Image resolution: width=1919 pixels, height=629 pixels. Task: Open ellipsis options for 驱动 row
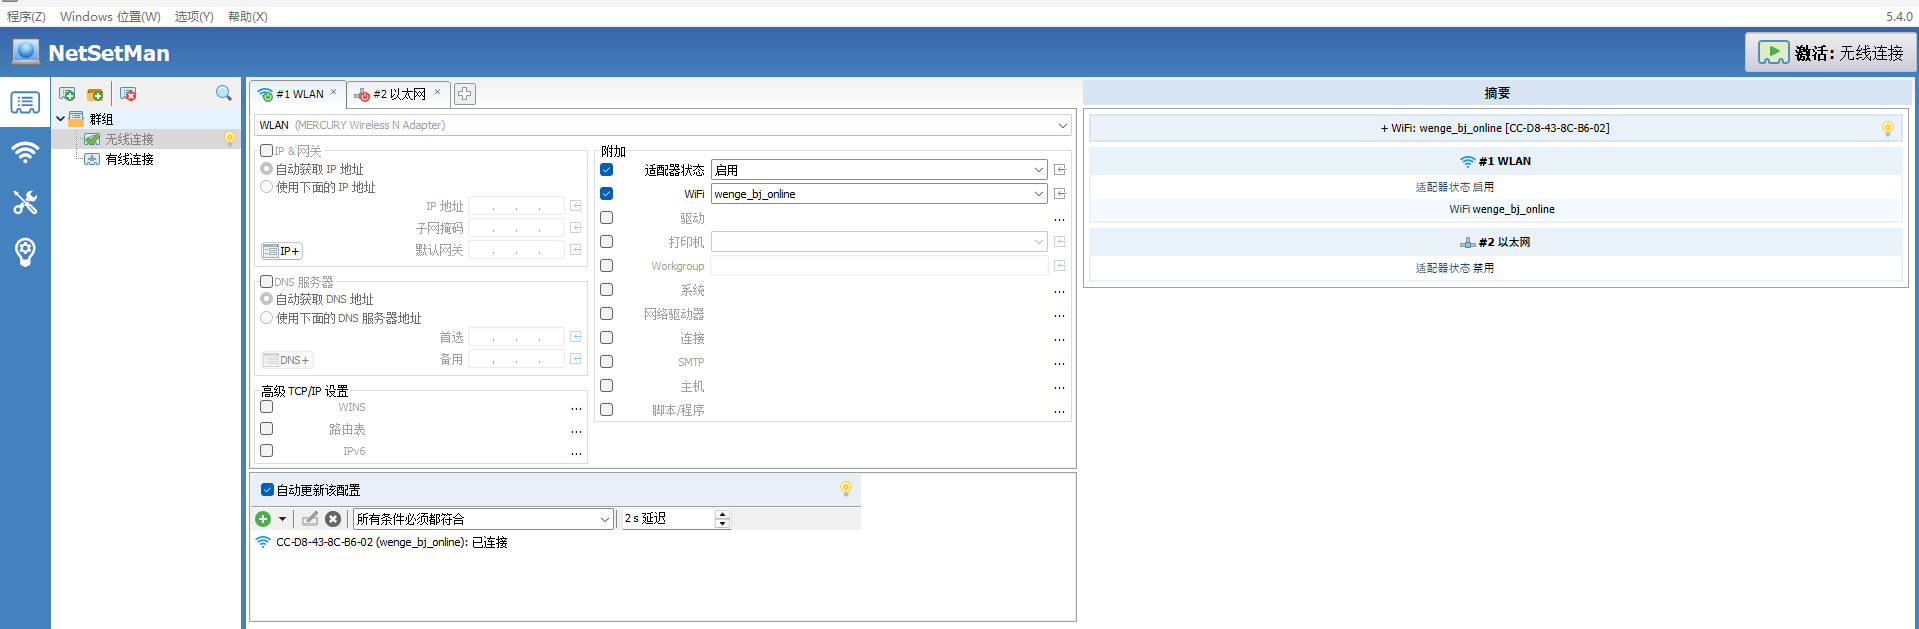click(1059, 219)
